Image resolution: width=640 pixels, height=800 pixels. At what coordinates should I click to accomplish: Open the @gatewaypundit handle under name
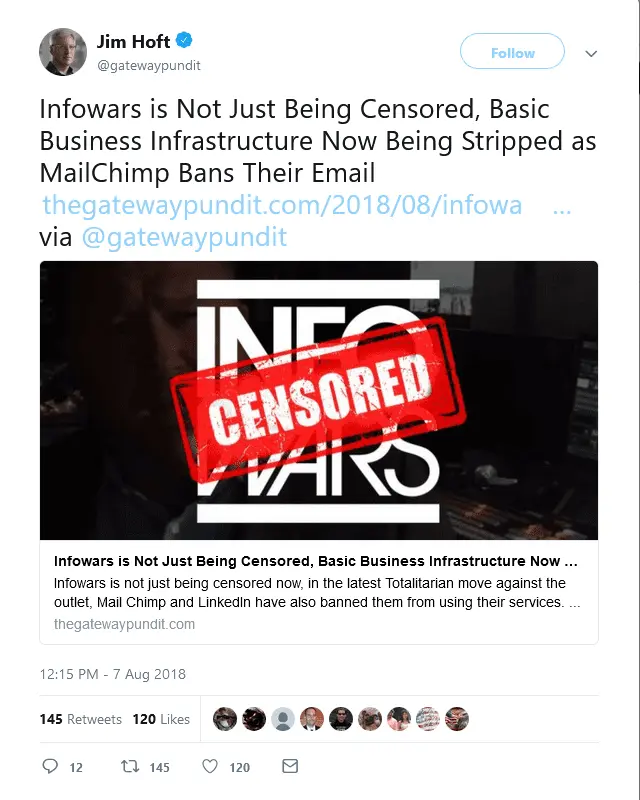tap(149, 65)
